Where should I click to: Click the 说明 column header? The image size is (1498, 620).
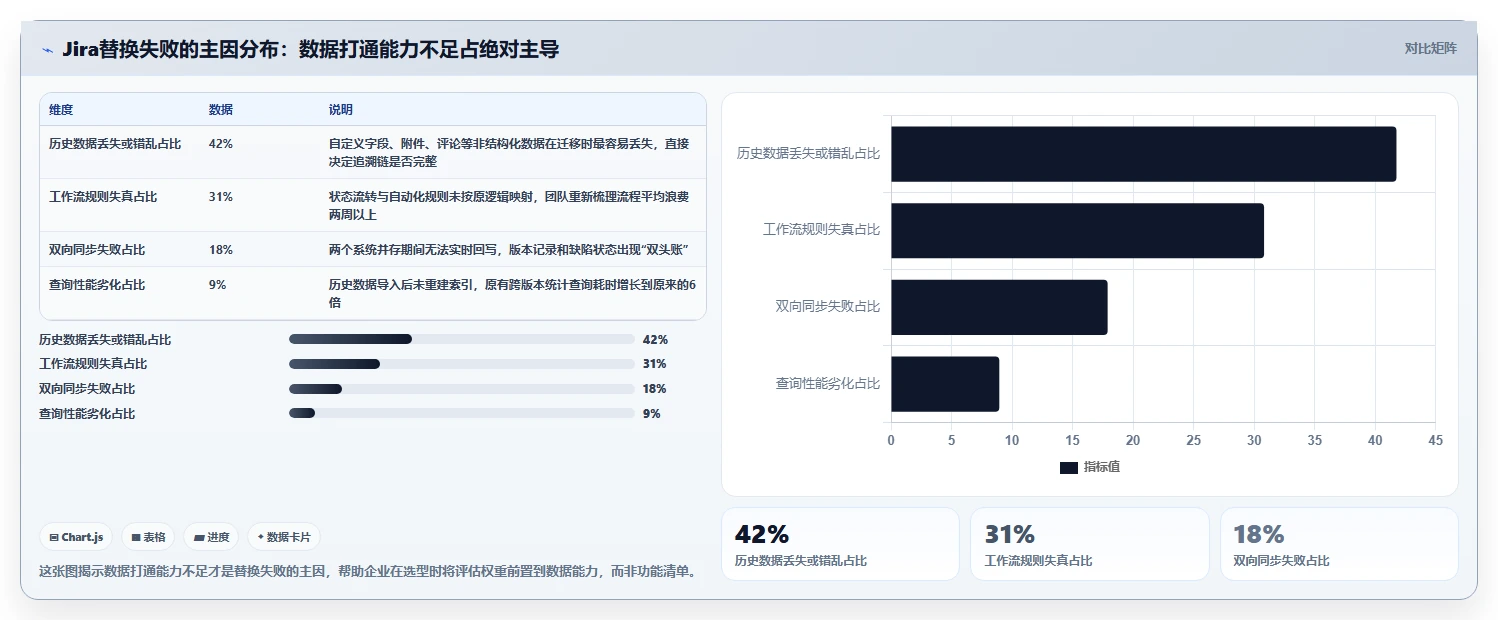tap(341, 110)
